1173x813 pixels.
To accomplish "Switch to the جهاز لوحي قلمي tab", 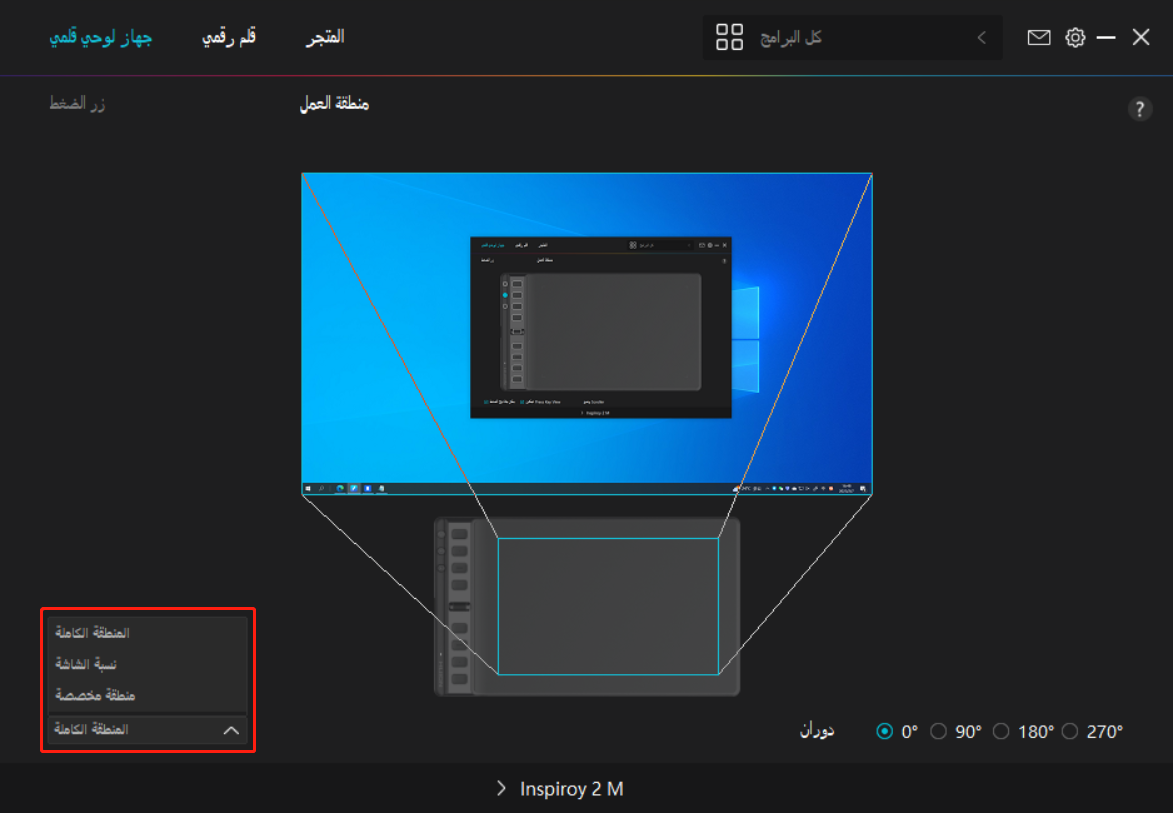I will pos(101,37).
